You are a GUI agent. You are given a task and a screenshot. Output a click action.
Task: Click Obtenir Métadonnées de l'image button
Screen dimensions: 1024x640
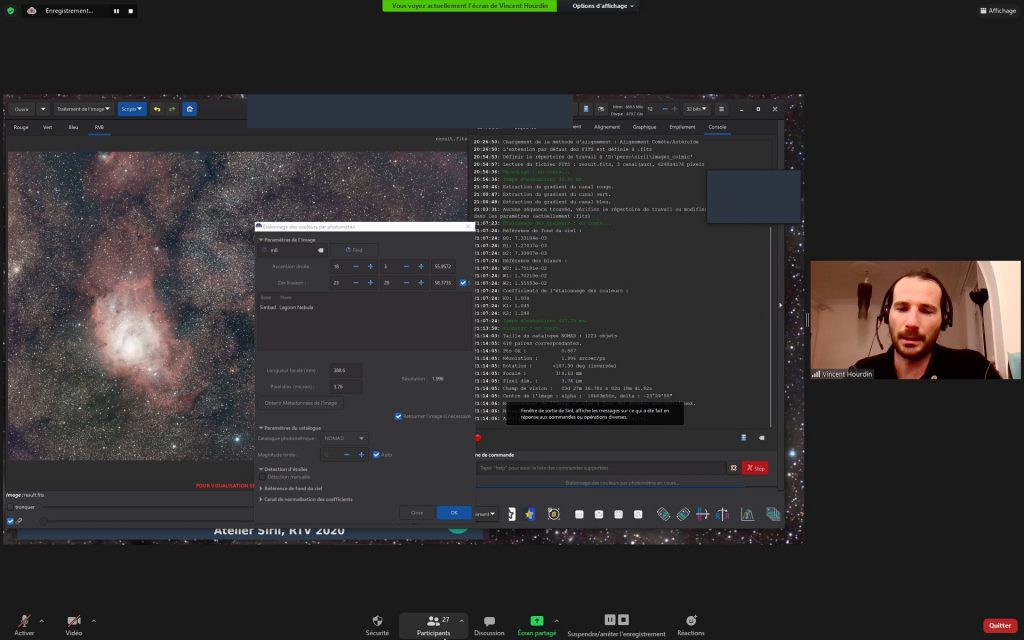(x=301, y=403)
